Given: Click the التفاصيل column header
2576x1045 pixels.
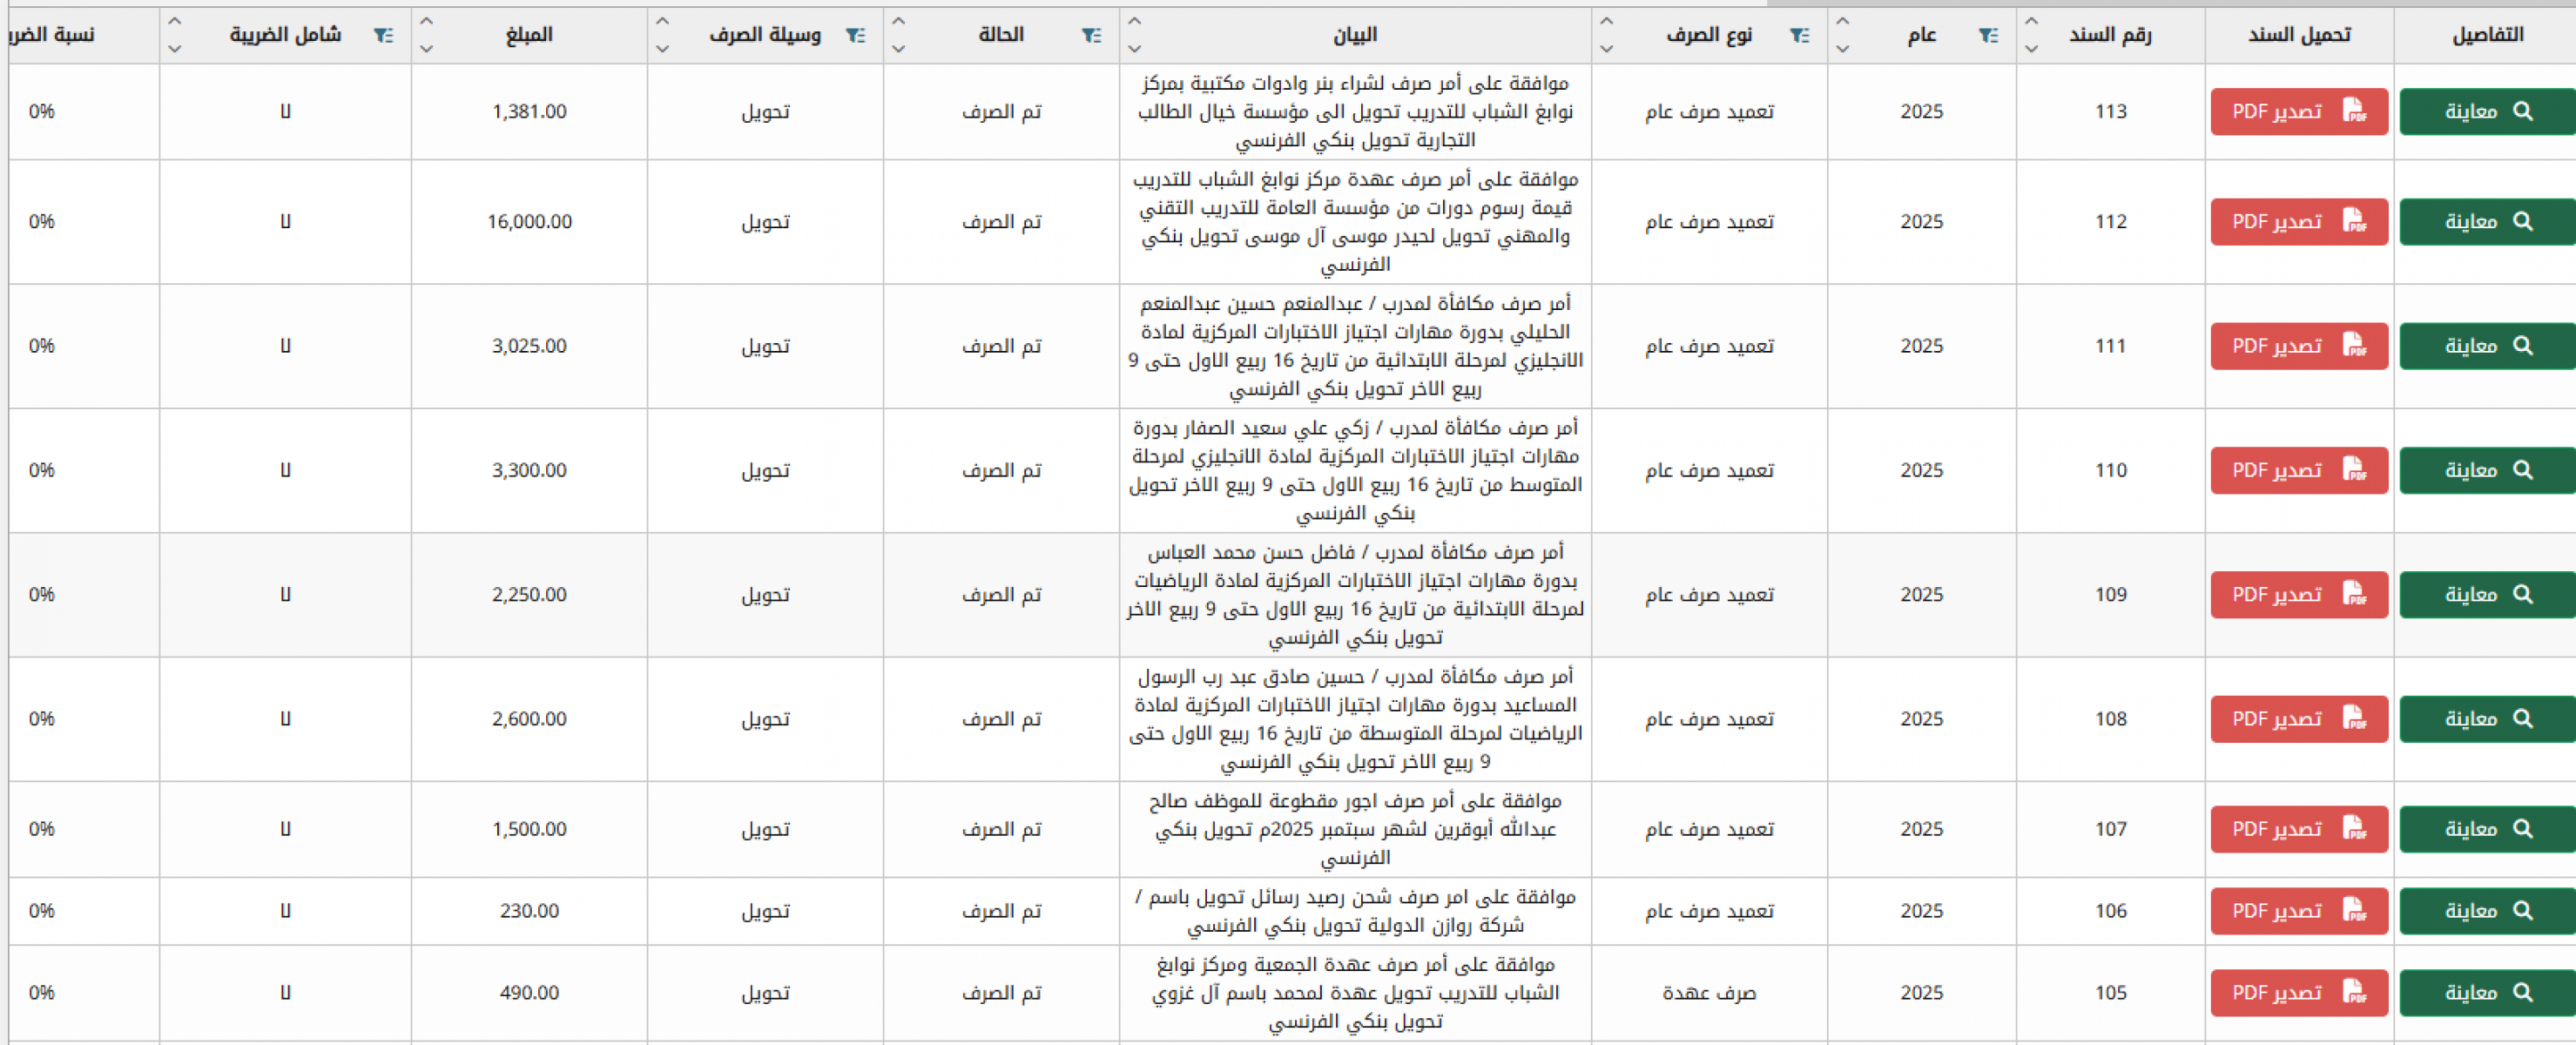Looking at the screenshot, I should pos(2487,35).
